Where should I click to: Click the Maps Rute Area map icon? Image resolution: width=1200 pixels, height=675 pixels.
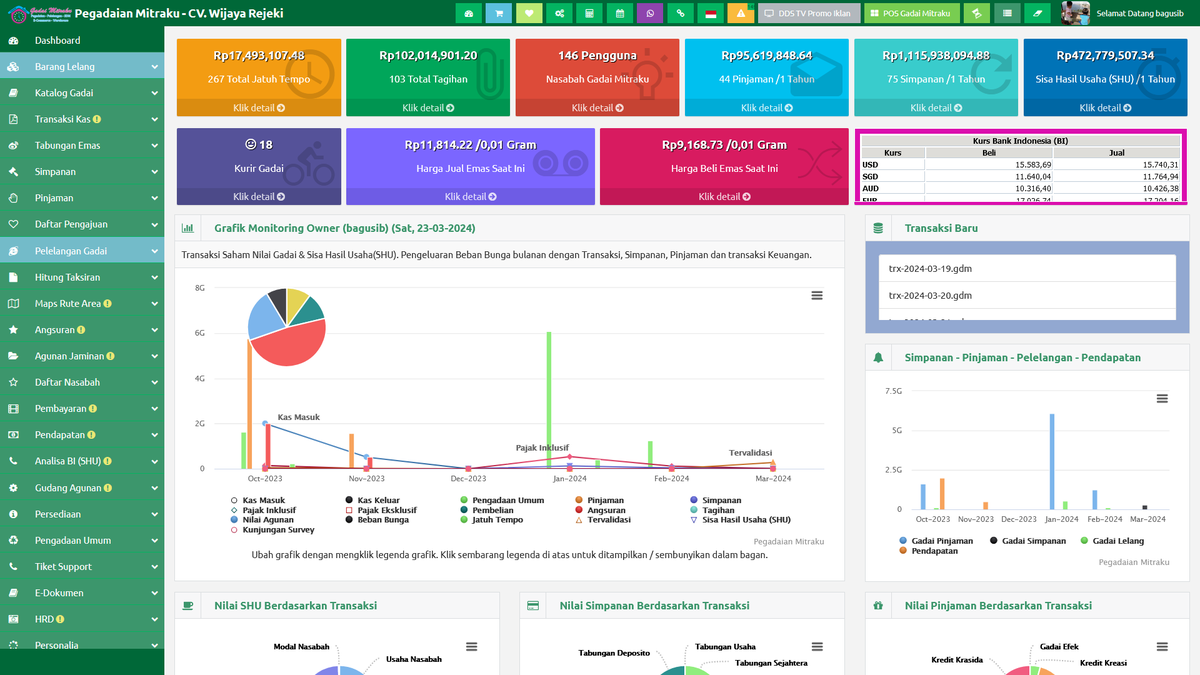13,303
